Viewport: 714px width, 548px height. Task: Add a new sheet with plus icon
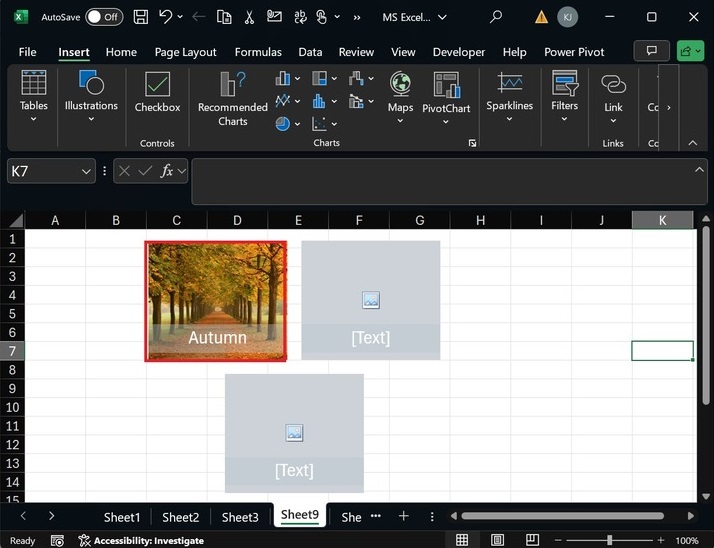click(x=404, y=516)
